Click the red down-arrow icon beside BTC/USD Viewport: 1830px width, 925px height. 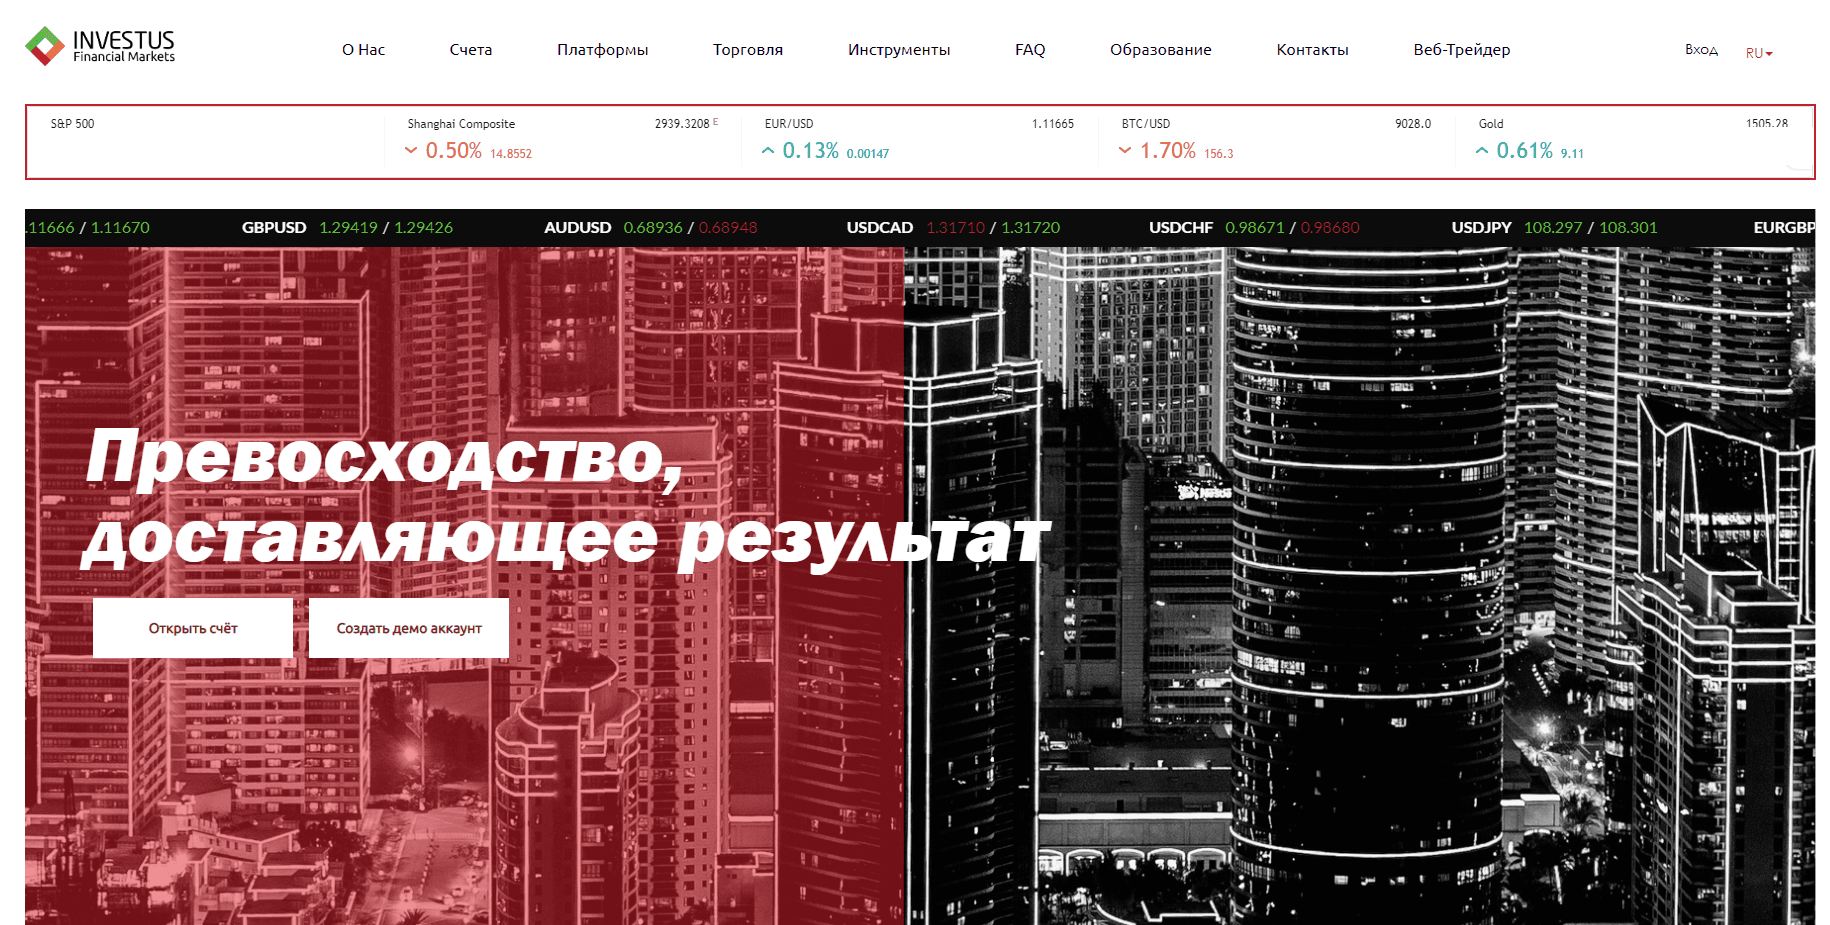click(1125, 150)
